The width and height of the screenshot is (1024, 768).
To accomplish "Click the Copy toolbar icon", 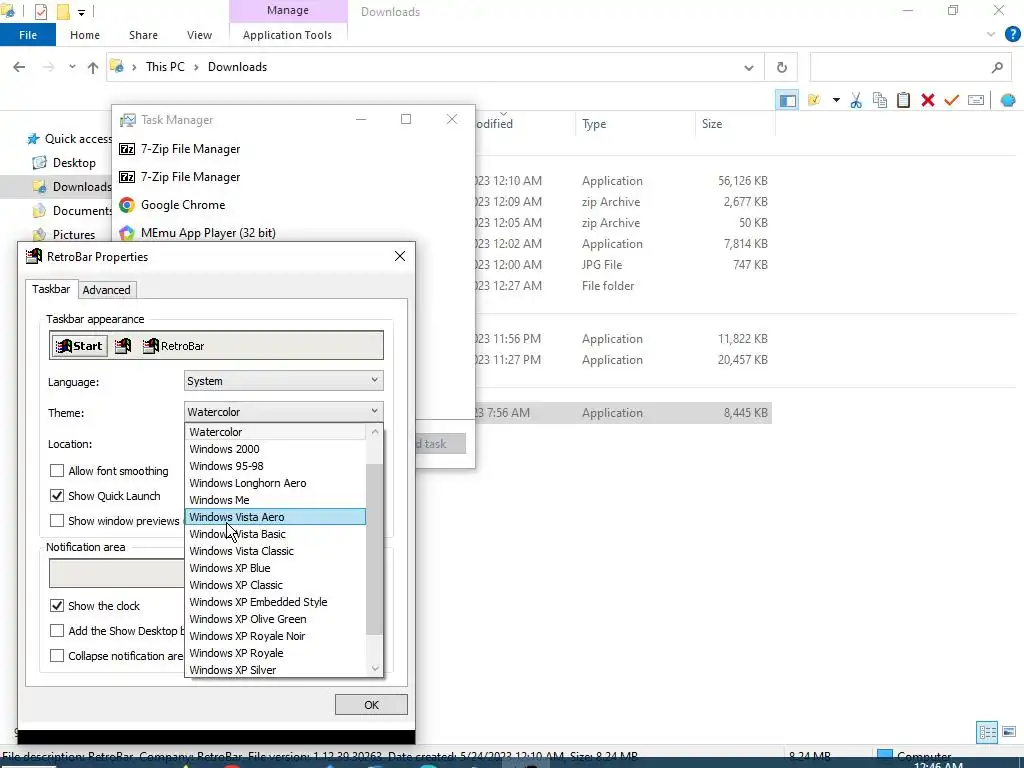I will coord(880,101).
